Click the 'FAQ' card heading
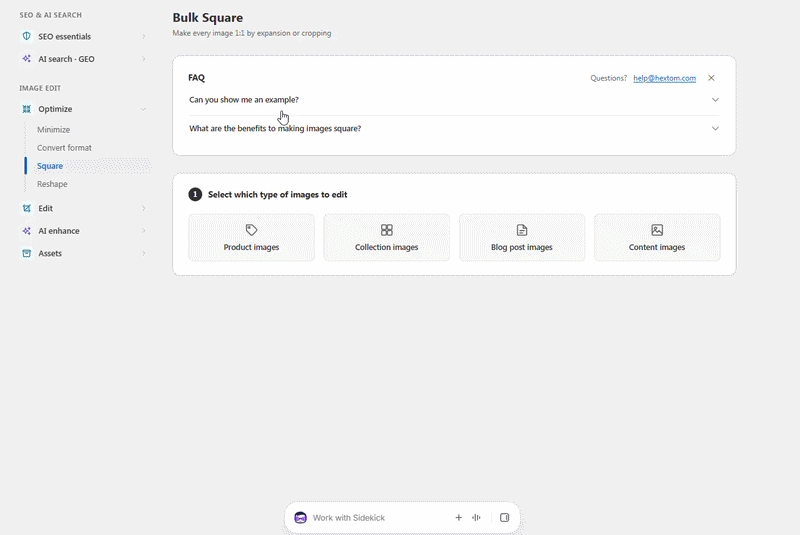The width and height of the screenshot is (800, 535). (x=196, y=78)
